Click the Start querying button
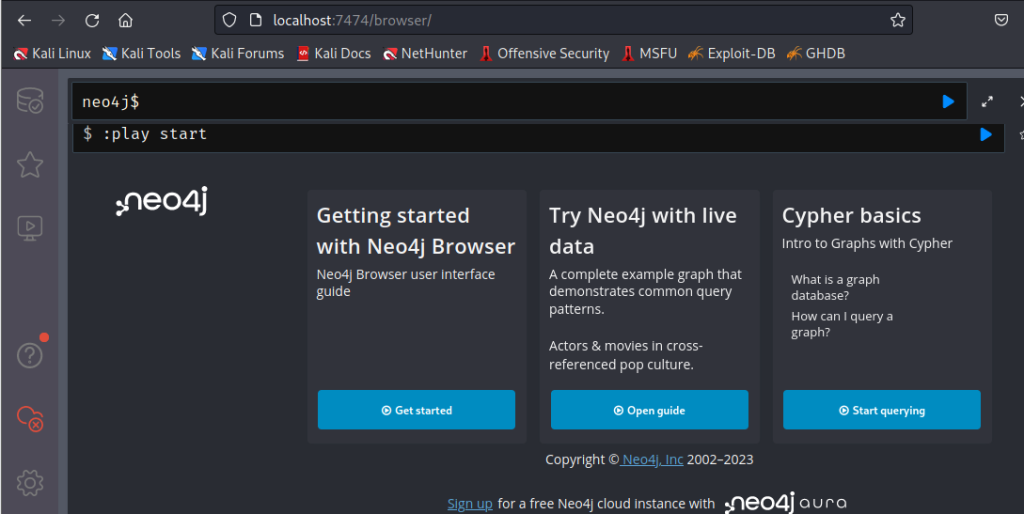 coord(881,410)
